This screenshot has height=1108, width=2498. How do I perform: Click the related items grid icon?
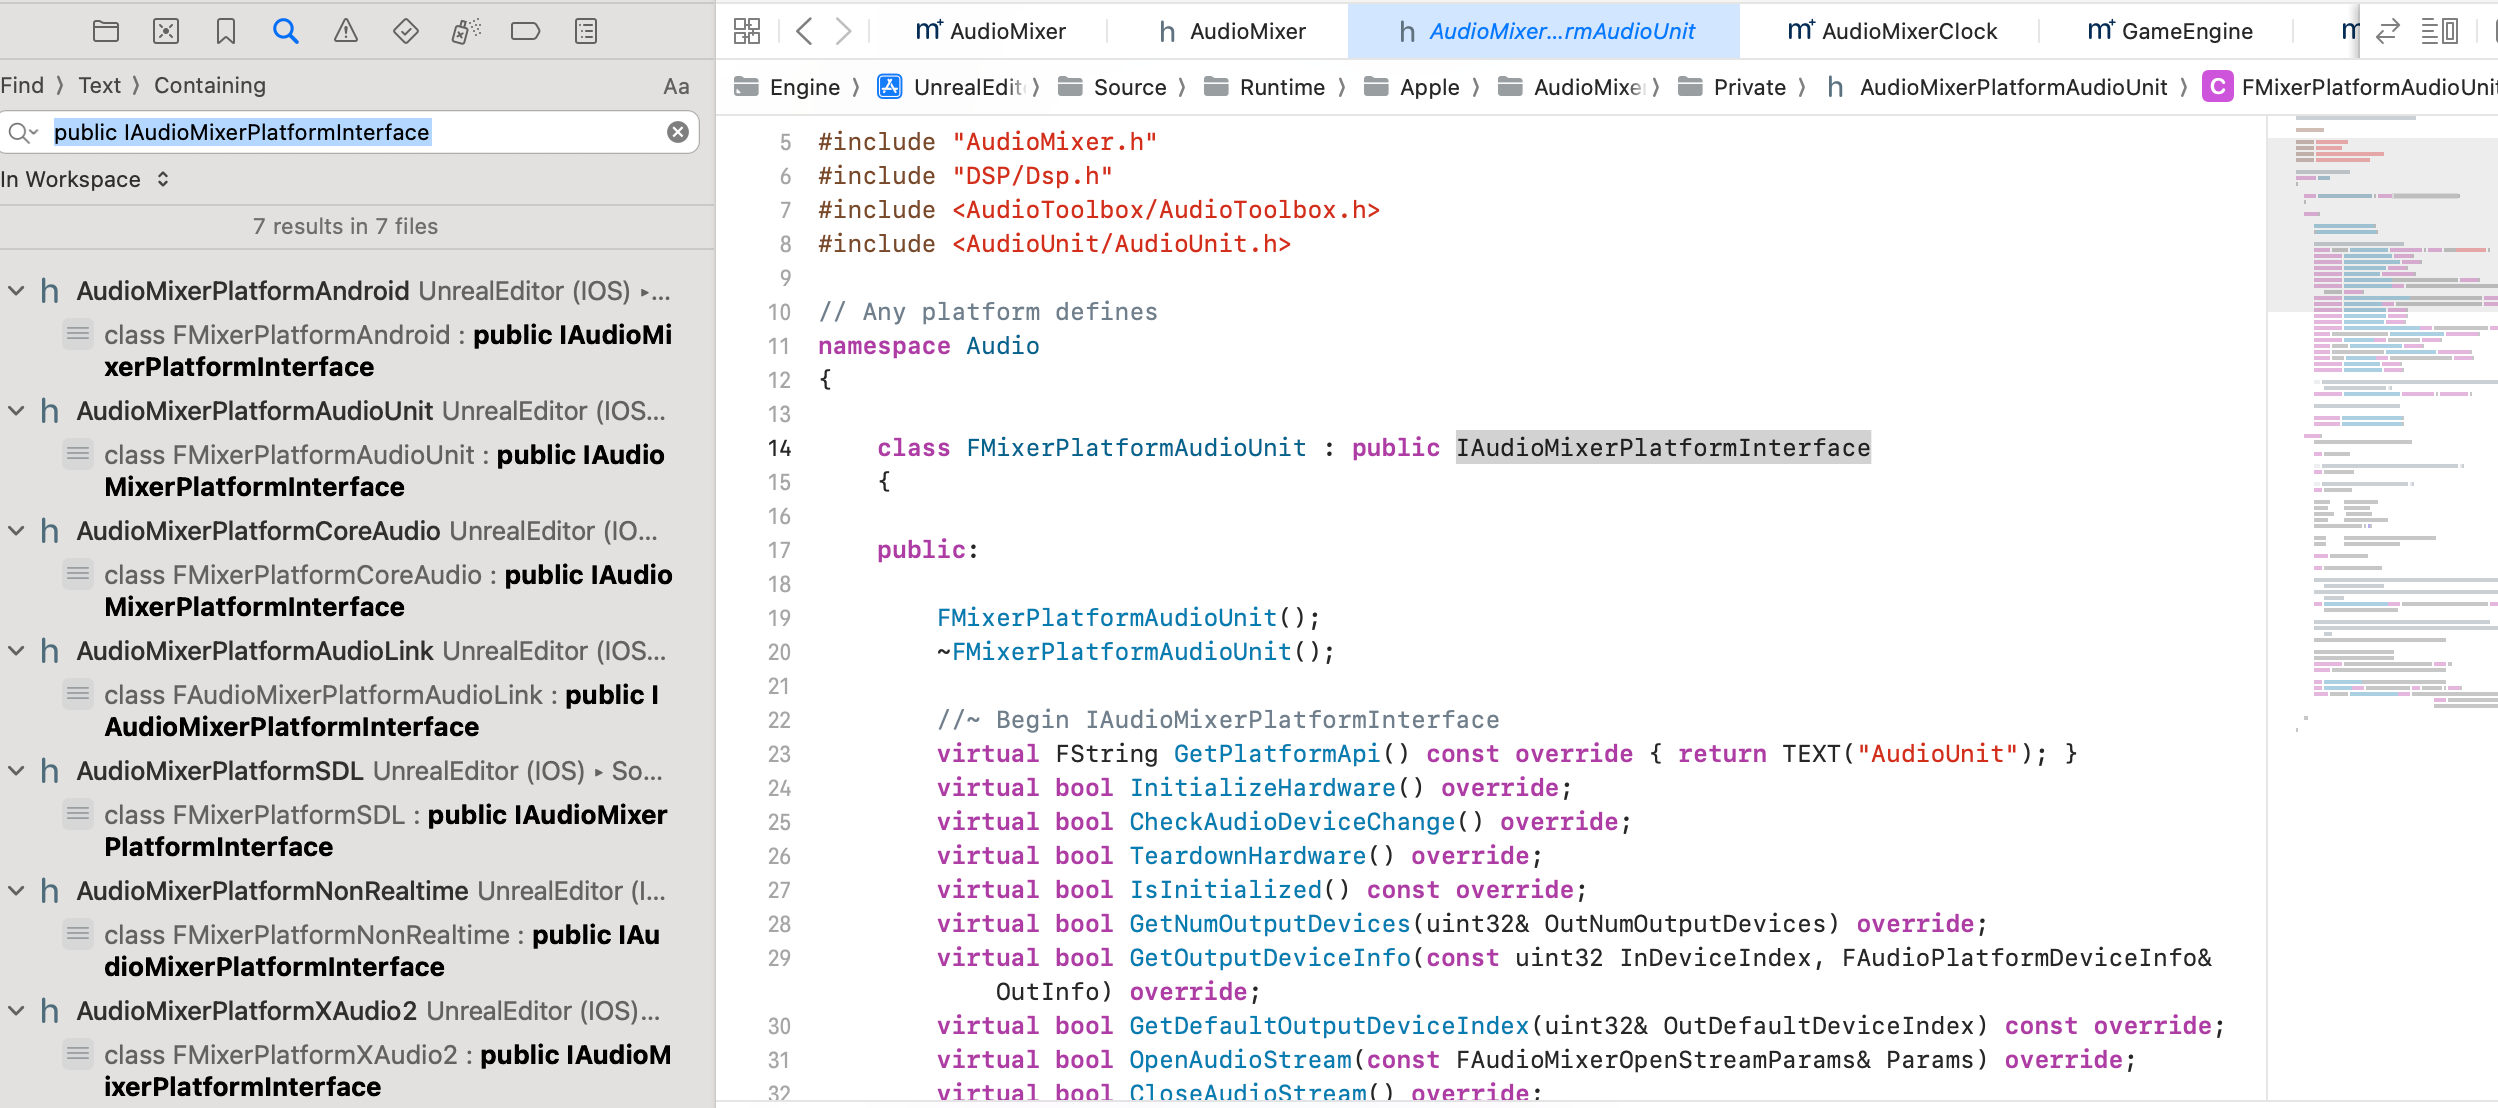click(747, 31)
